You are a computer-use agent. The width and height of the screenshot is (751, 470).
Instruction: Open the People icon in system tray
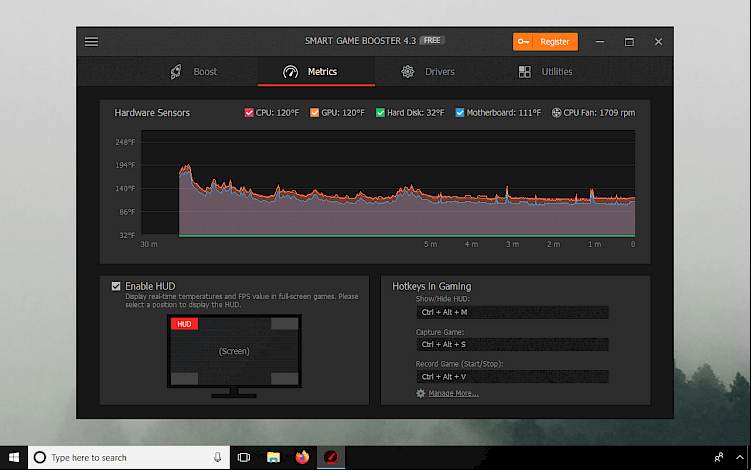[718, 458]
